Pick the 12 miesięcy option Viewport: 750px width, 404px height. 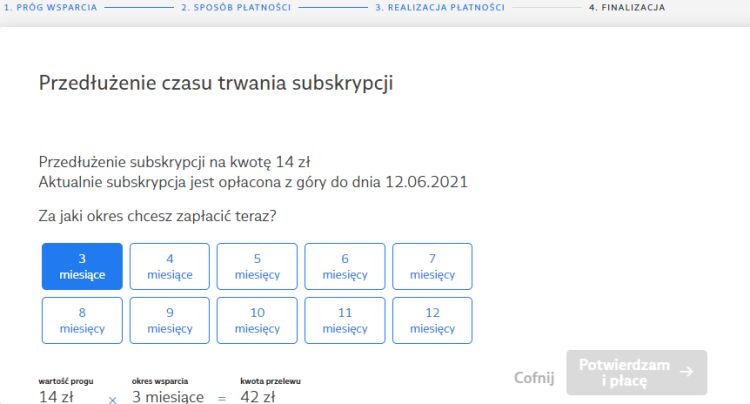[x=432, y=320]
